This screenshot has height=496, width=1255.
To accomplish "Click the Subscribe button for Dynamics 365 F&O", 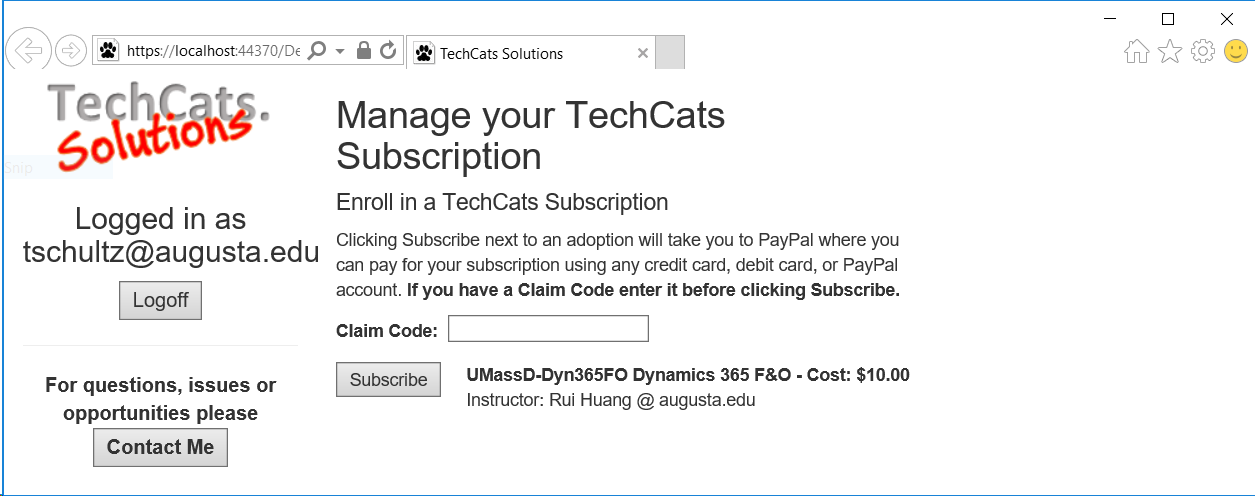I will point(388,380).
